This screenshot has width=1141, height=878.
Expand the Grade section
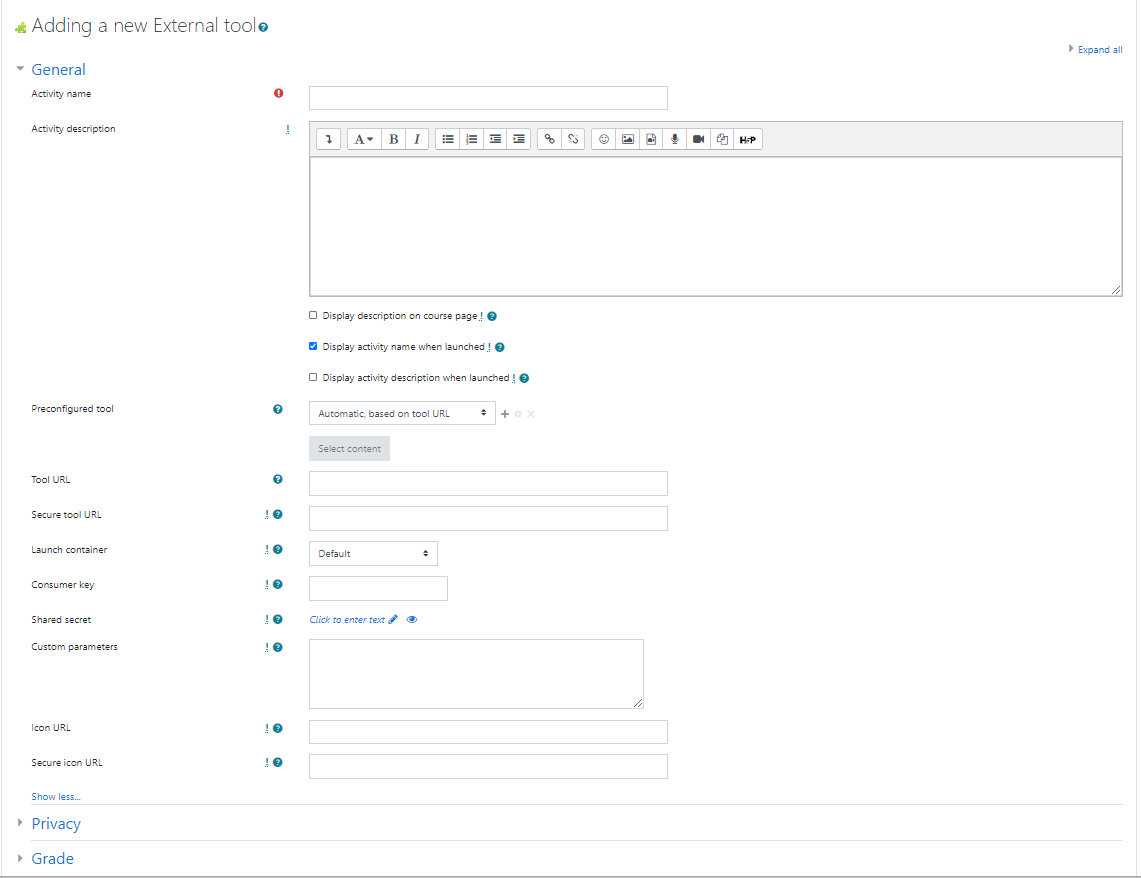point(52,859)
